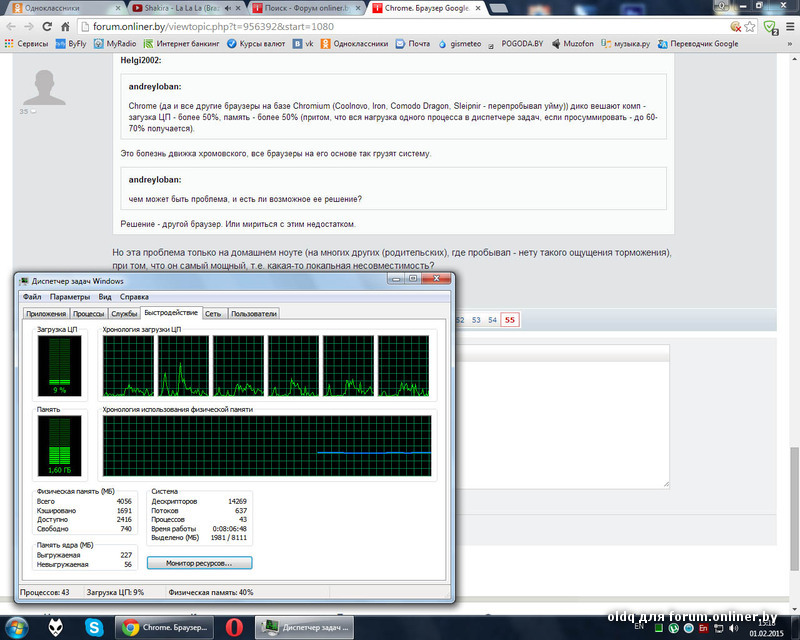Open the gismeteo bookmark
The image size is (800, 640).
(460, 44)
